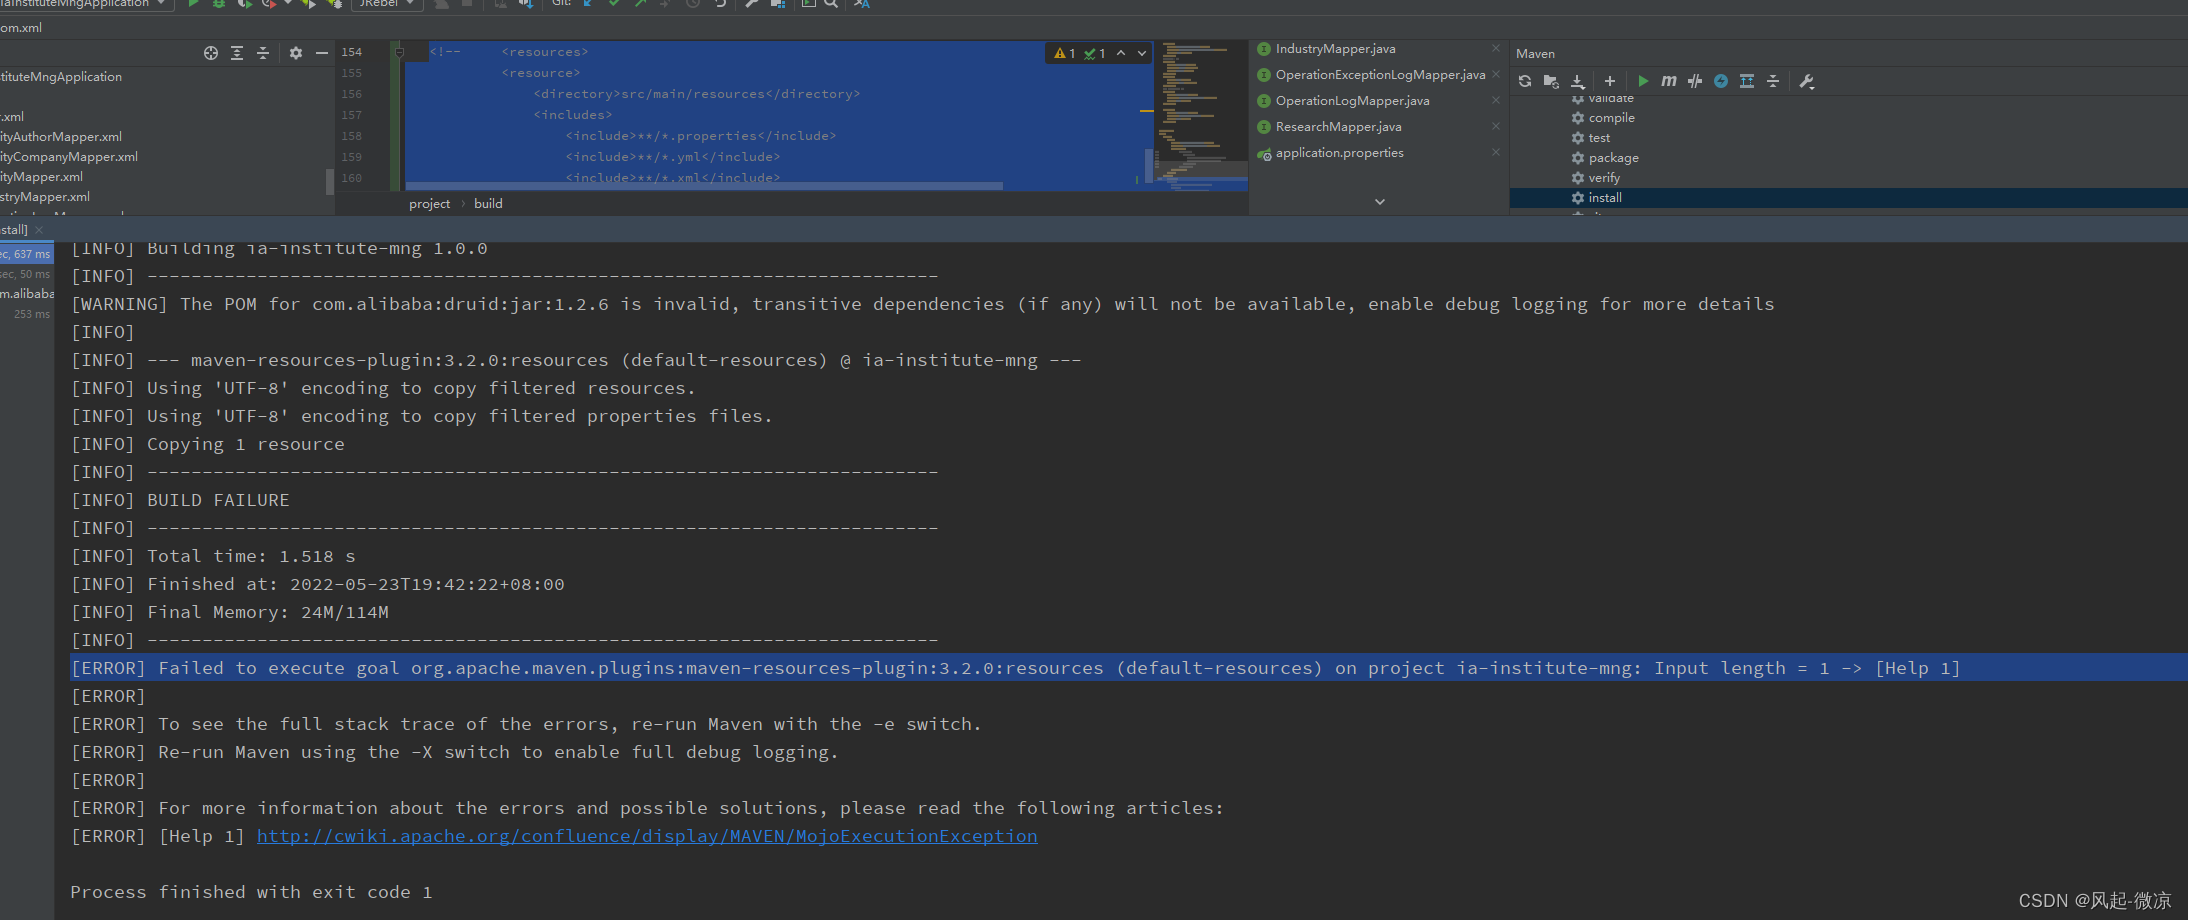Screen dimensions: 2188x920
Task: Go to next highlighted problem
Action: click(1142, 53)
